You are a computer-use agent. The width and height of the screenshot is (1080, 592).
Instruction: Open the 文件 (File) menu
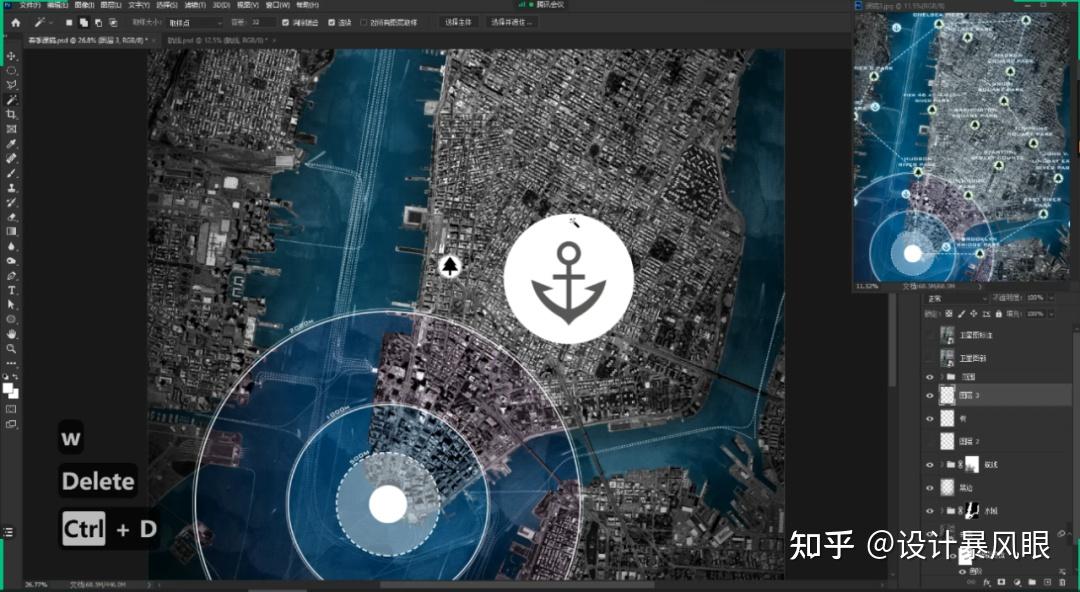[30, 5]
